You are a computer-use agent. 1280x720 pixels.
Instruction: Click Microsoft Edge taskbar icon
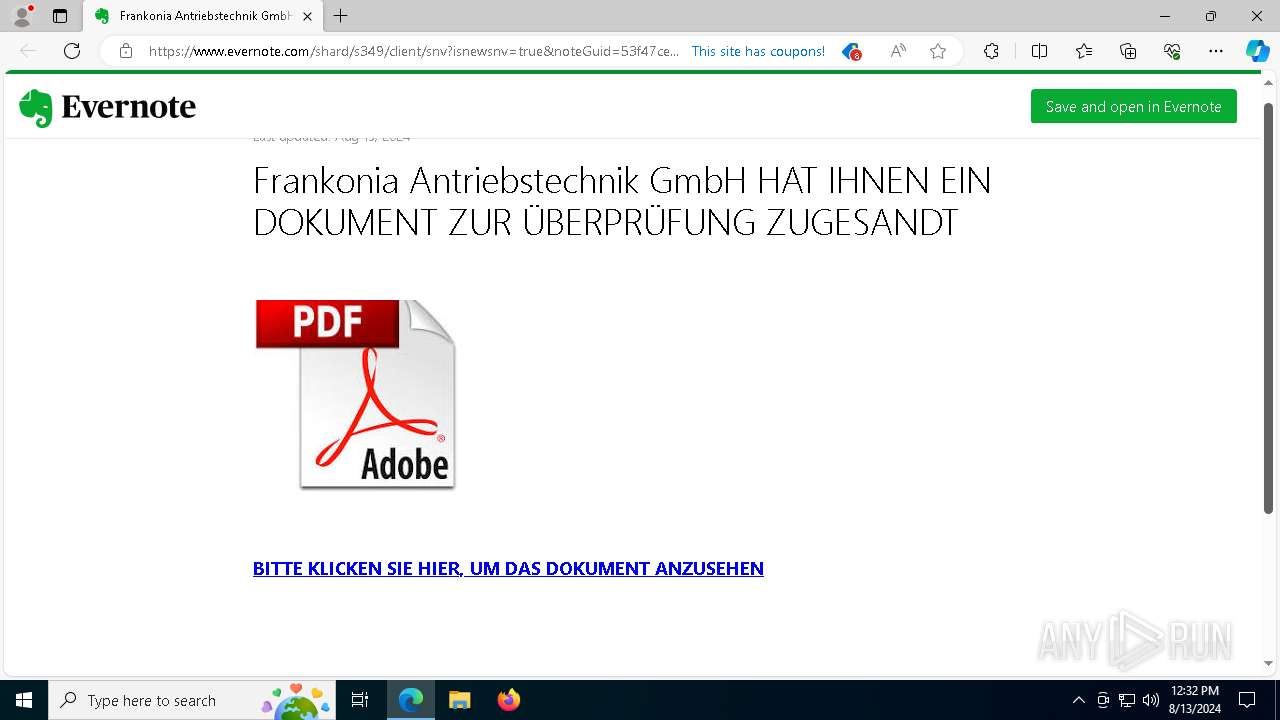tap(411, 700)
